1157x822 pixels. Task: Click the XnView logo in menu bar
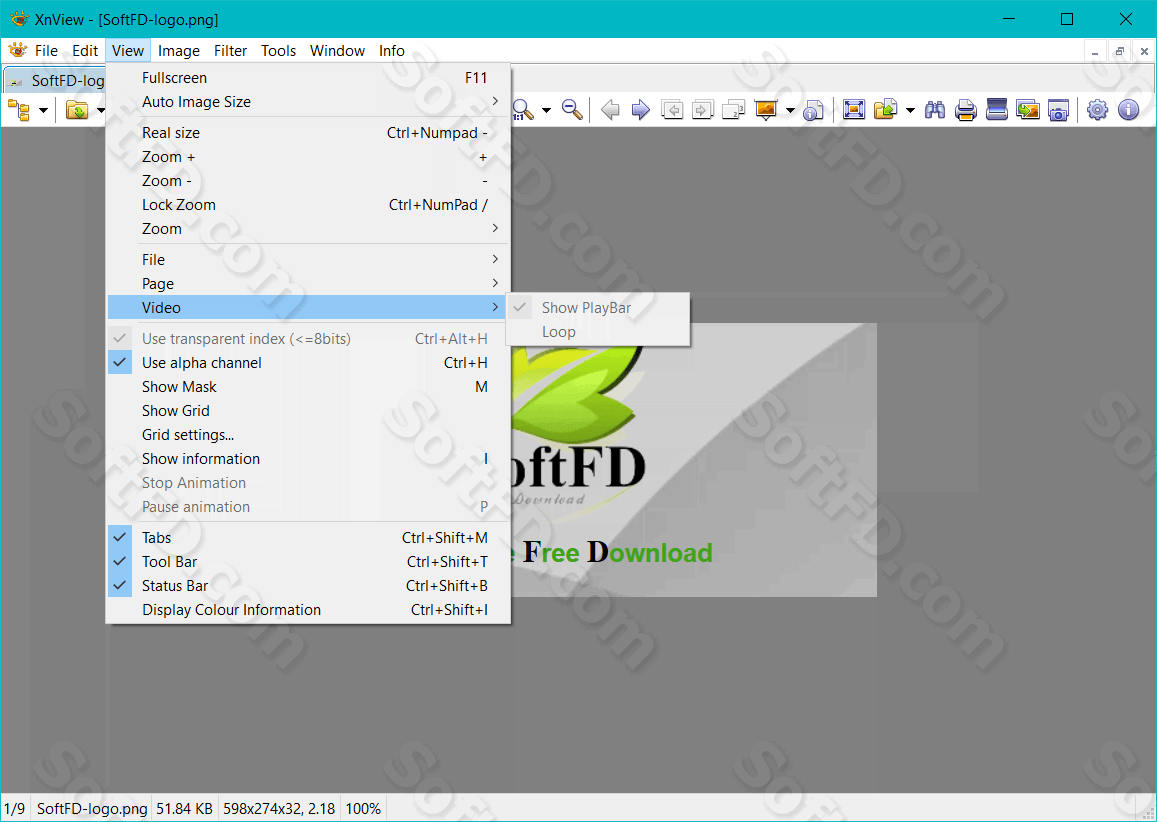[x=17, y=50]
